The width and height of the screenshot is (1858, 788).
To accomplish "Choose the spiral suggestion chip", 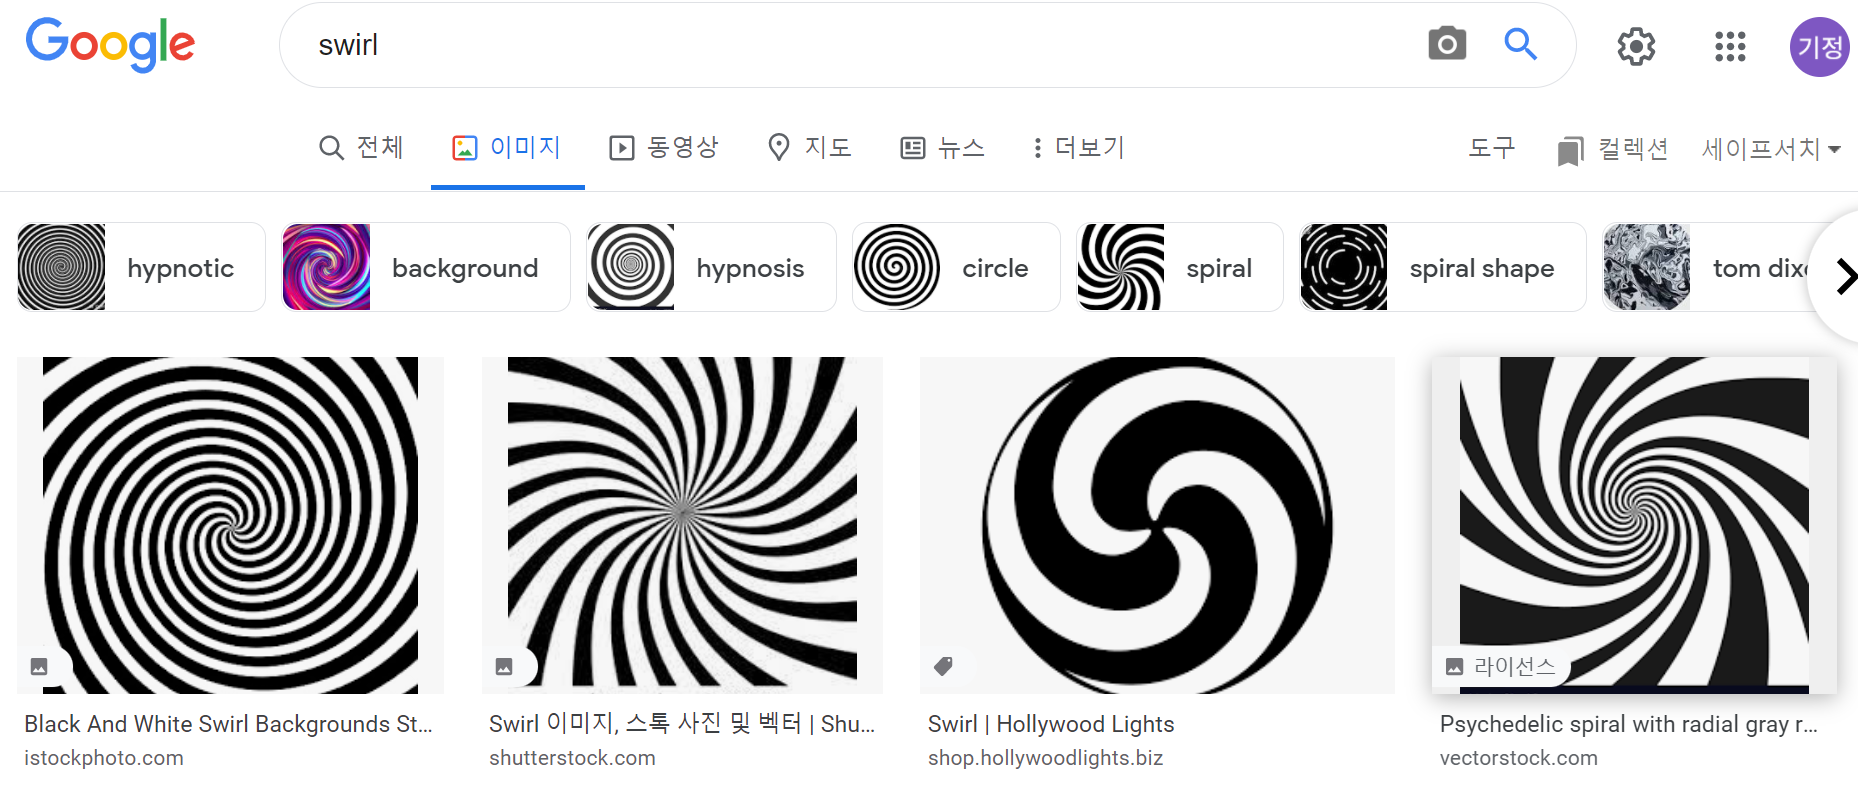I will pyautogui.click(x=1180, y=267).
